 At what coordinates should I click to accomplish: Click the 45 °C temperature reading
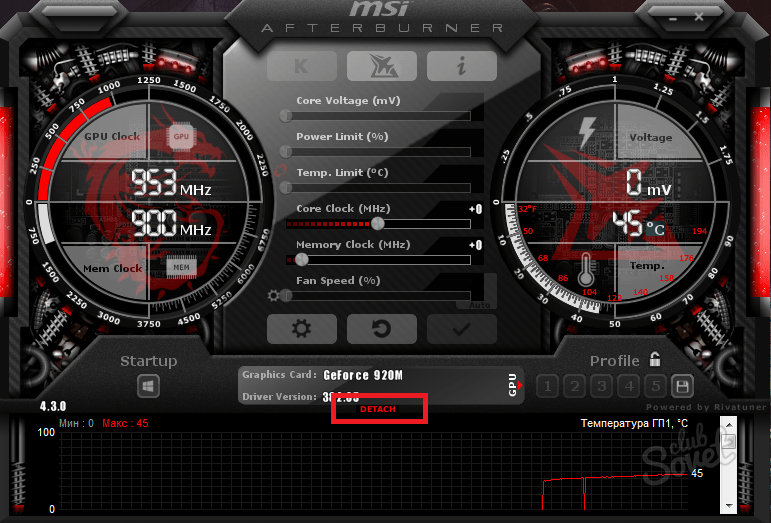[x=638, y=224]
